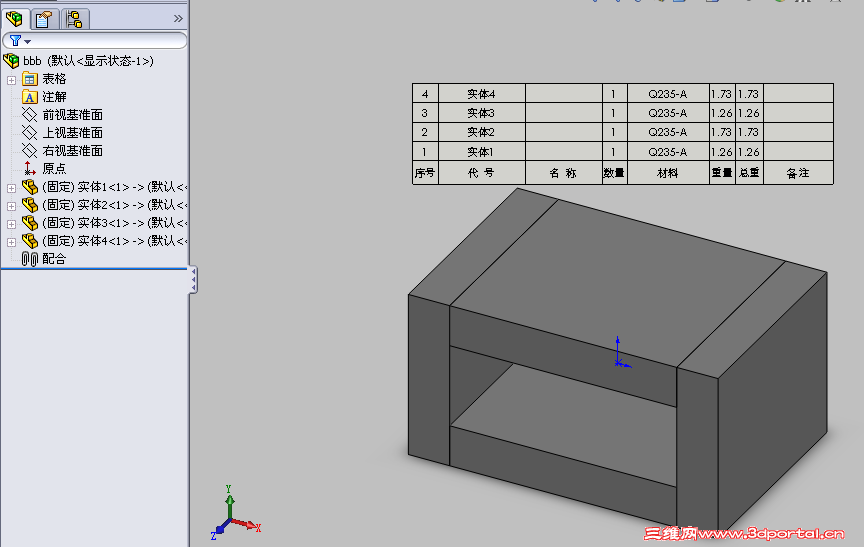This screenshot has height=547, width=864.
Task: Open the FeatureManager design tree tab
Action: tap(14, 19)
